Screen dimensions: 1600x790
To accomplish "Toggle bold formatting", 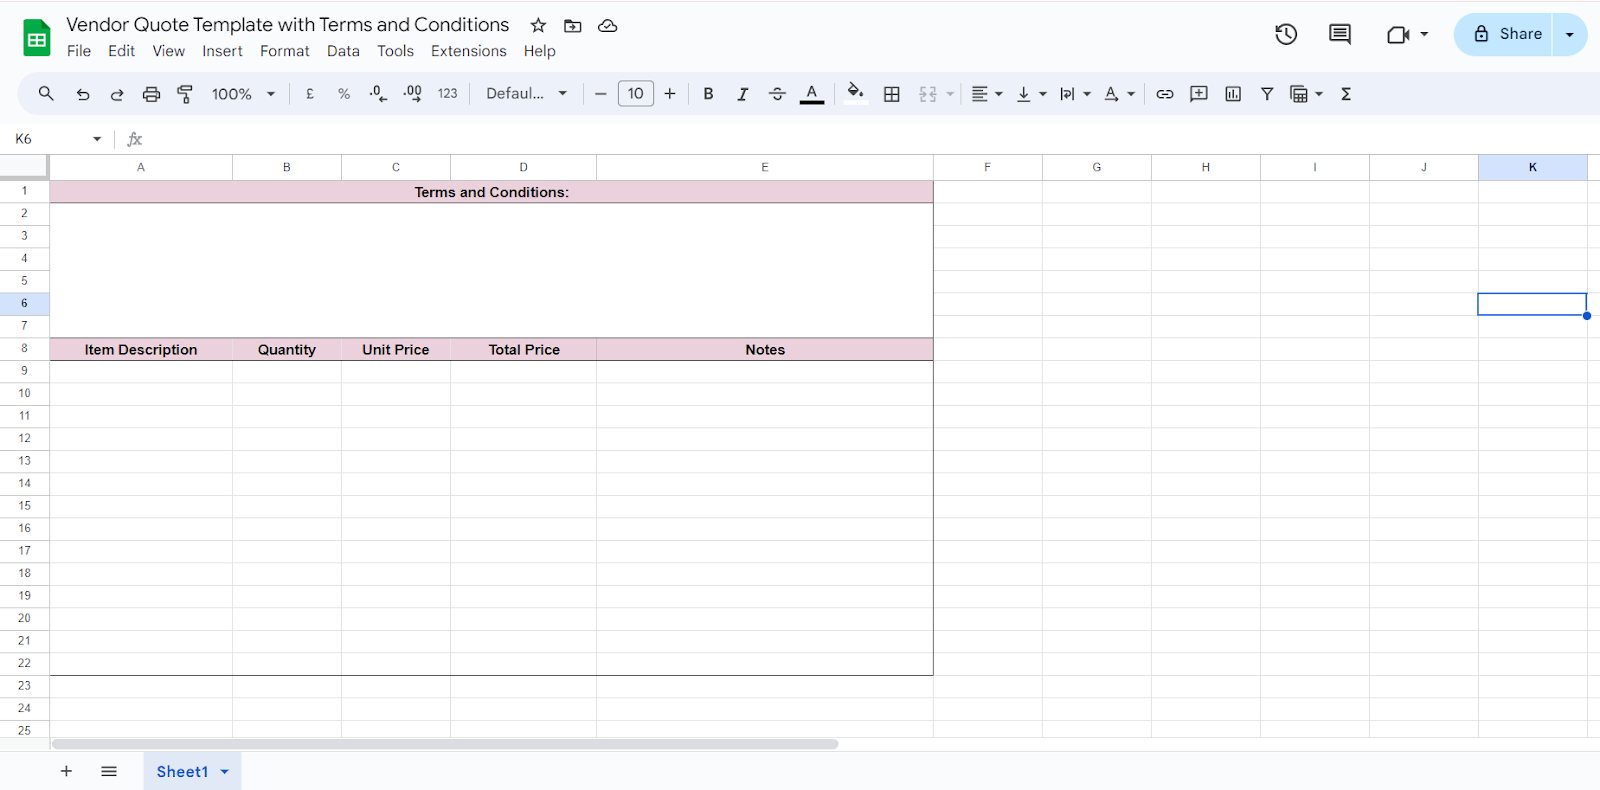I will coord(708,94).
